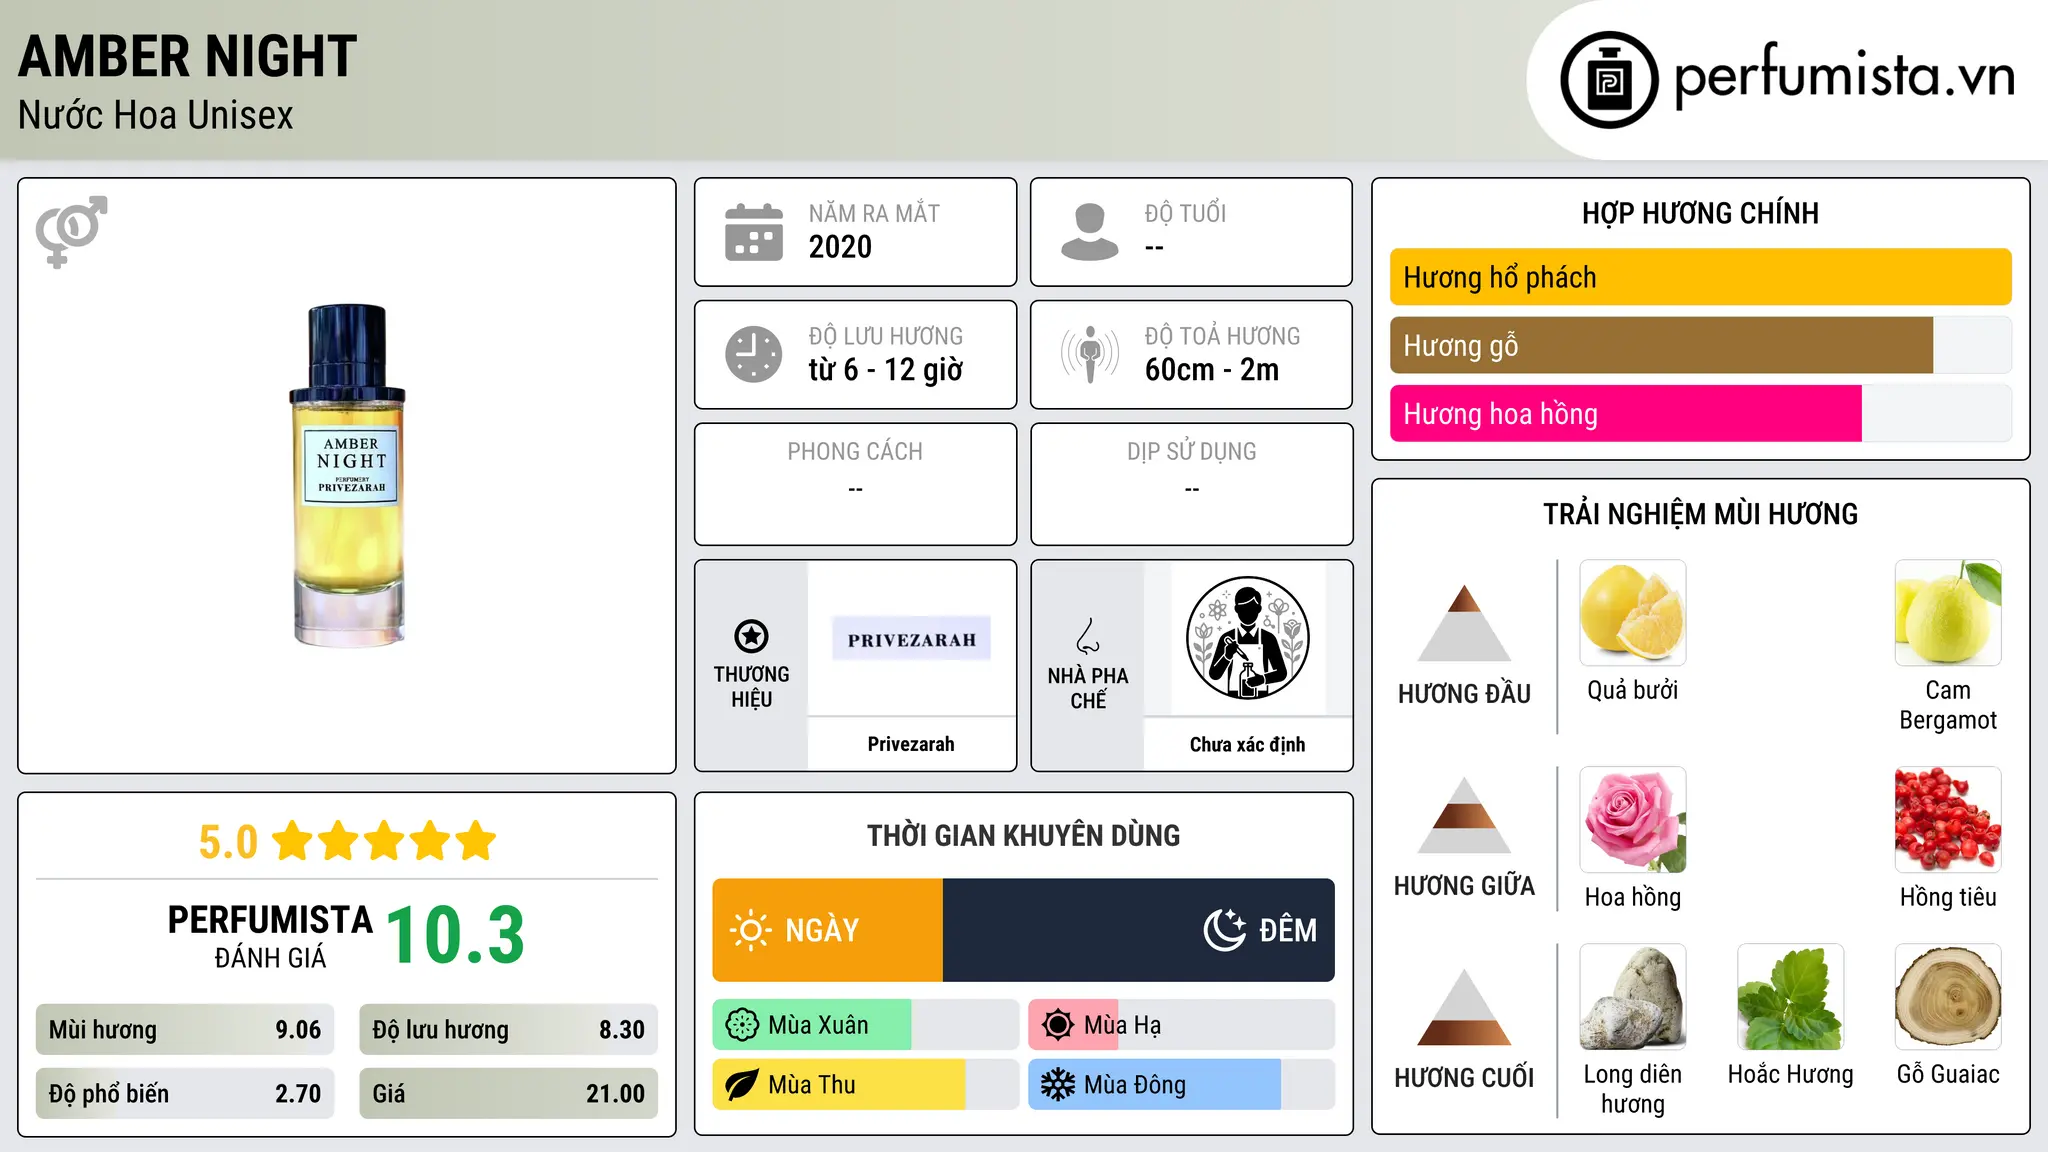Click the longevity value từ 6 - 12 giờ
This screenshot has height=1152, width=2048.
pos(886,370)
